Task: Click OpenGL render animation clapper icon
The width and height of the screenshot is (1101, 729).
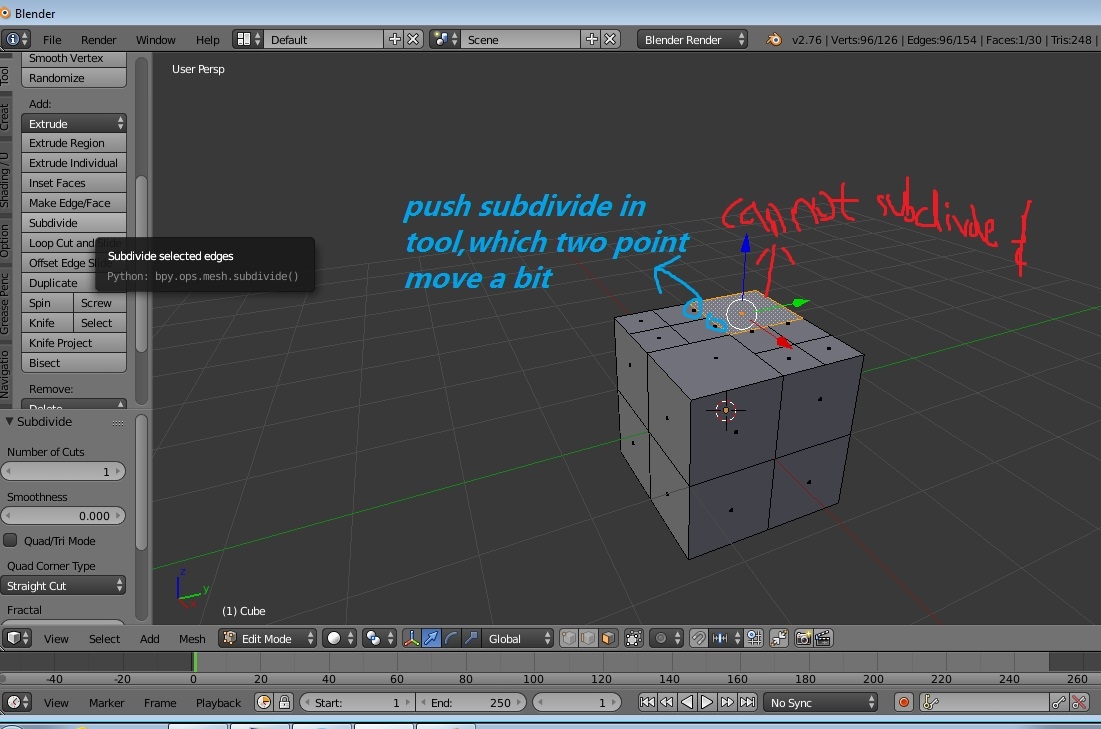Action: point(824,638)
